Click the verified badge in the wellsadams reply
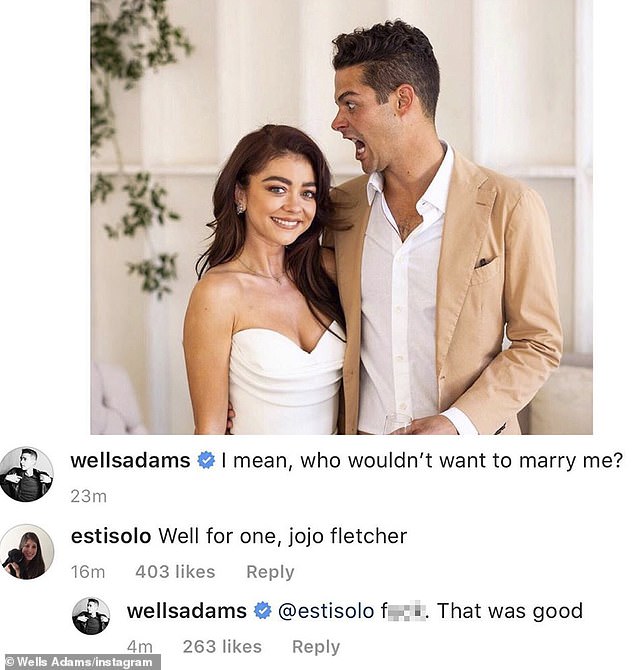 coord(263,611)
